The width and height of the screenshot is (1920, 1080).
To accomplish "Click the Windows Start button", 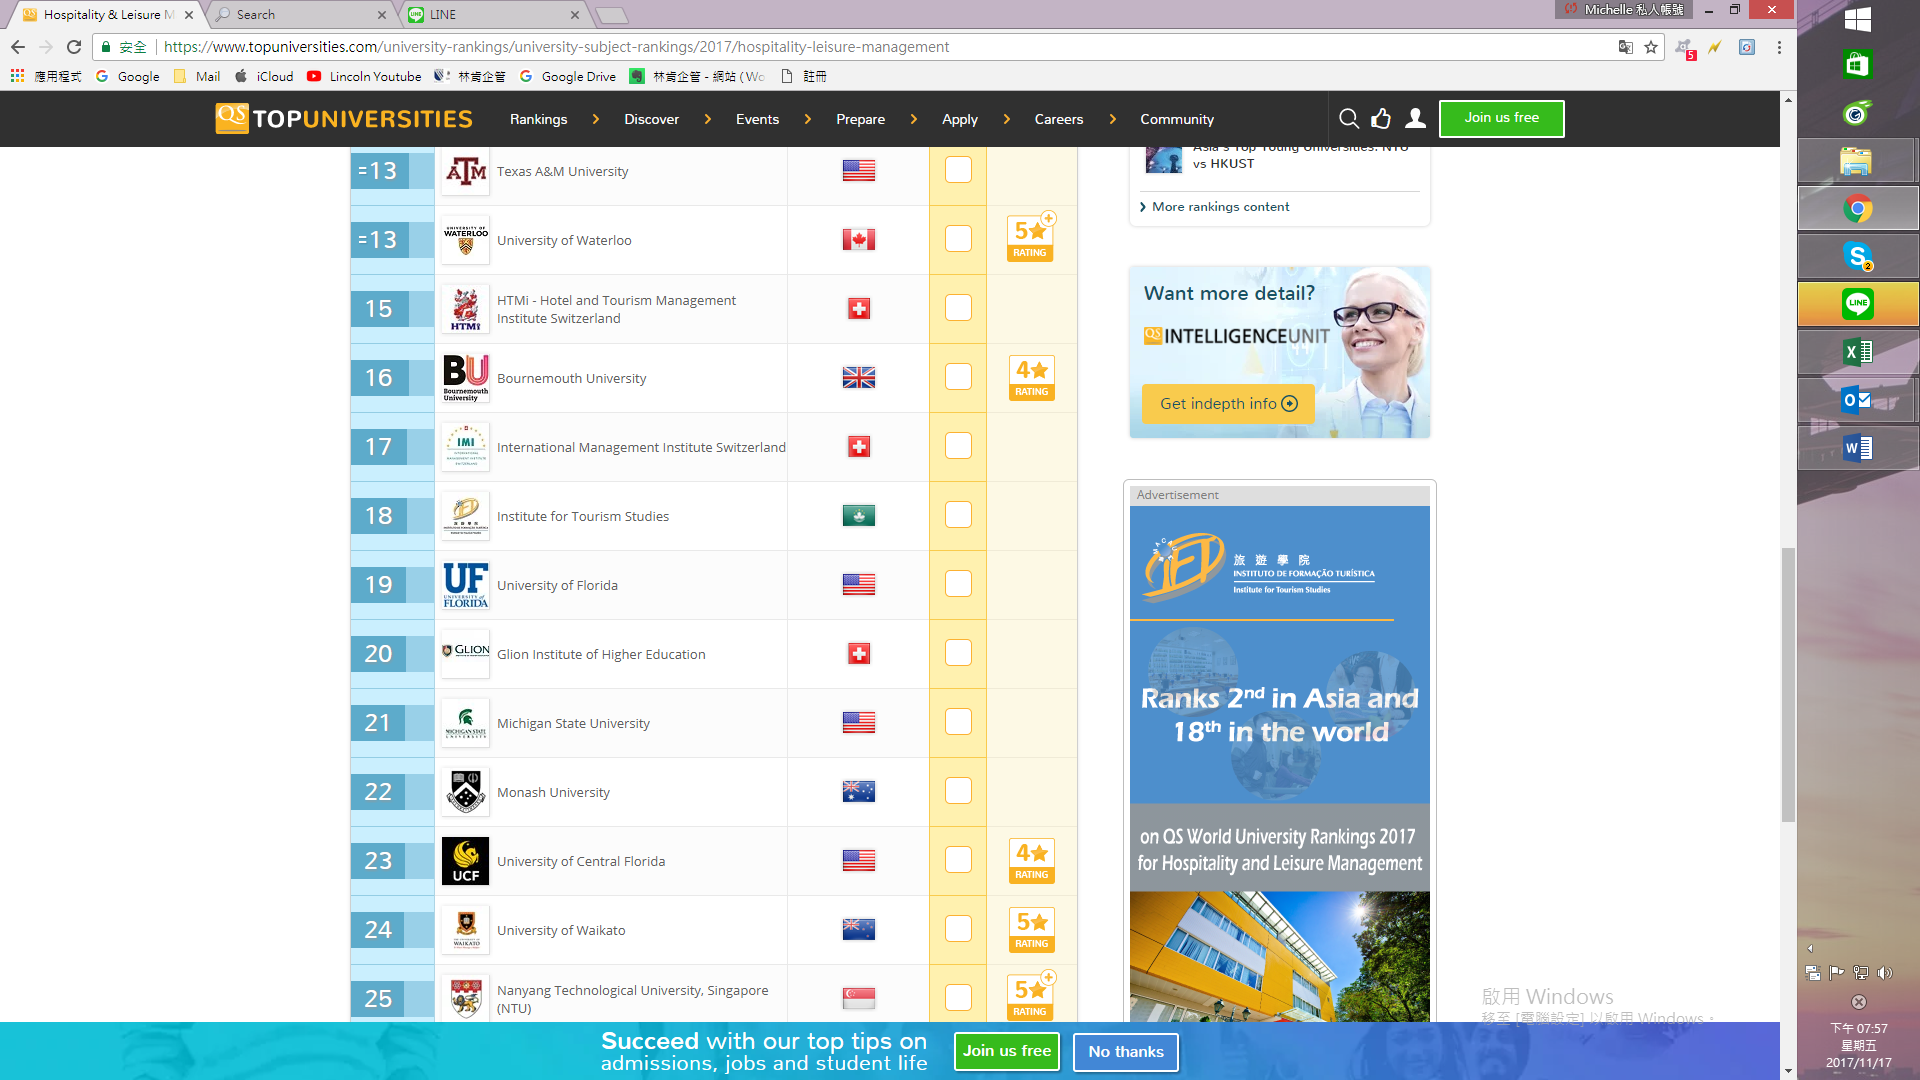I will click(1857, 19).
